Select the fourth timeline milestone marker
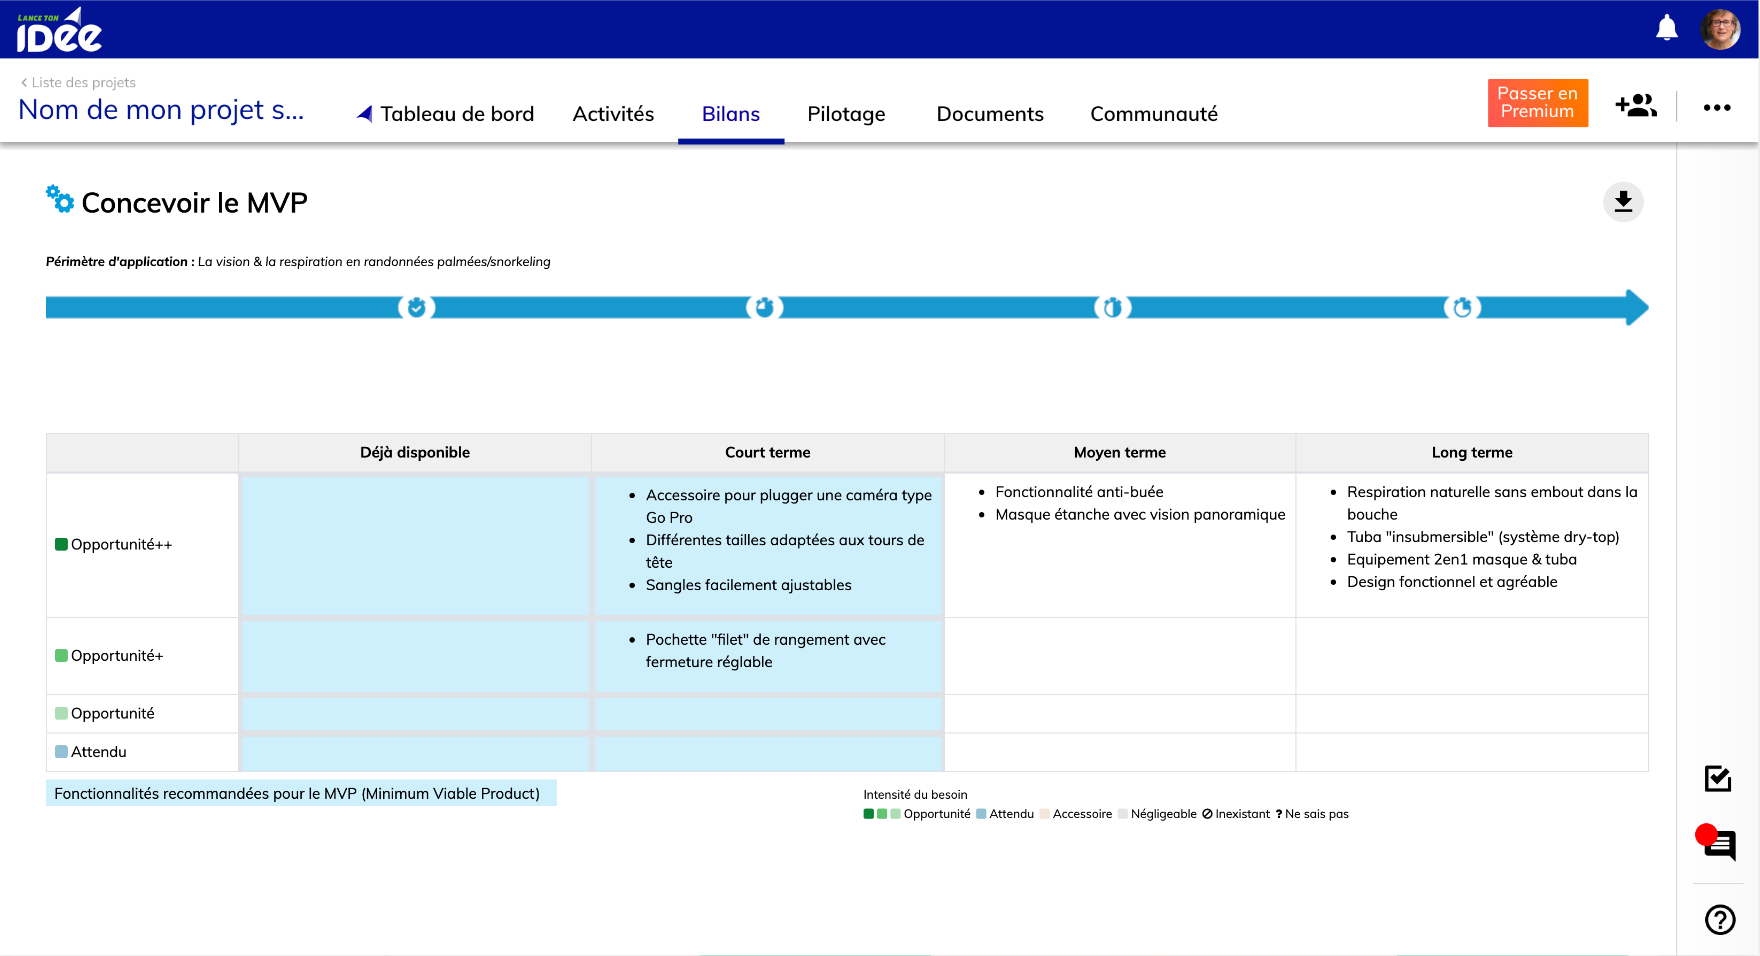The height and width of the screenshot is (956, 1760). point(1462,307)
